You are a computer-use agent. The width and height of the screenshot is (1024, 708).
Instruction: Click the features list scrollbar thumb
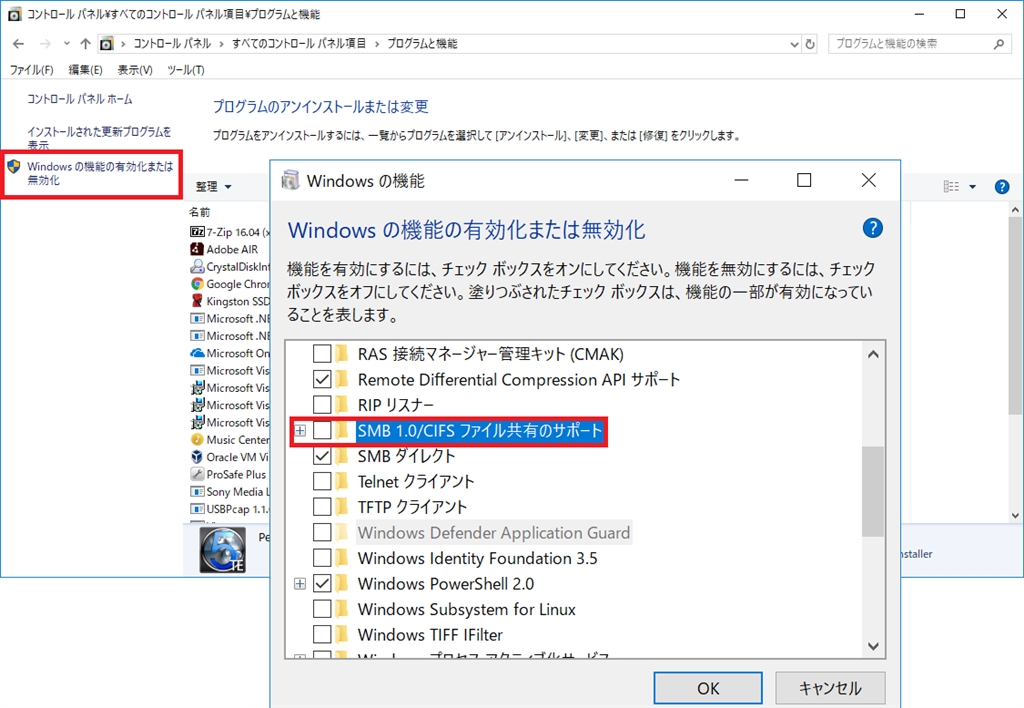pyautogui.click(x=872, y=491)
